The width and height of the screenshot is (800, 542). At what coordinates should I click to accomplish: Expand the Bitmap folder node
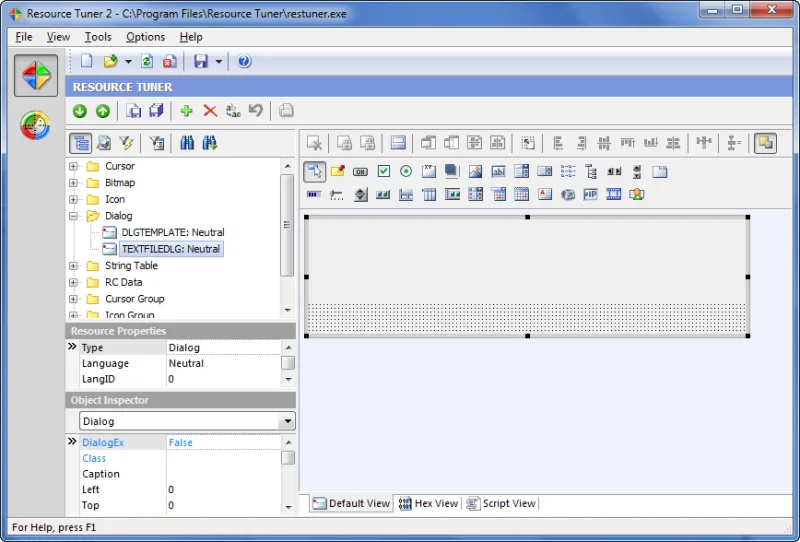click(73, 183)
